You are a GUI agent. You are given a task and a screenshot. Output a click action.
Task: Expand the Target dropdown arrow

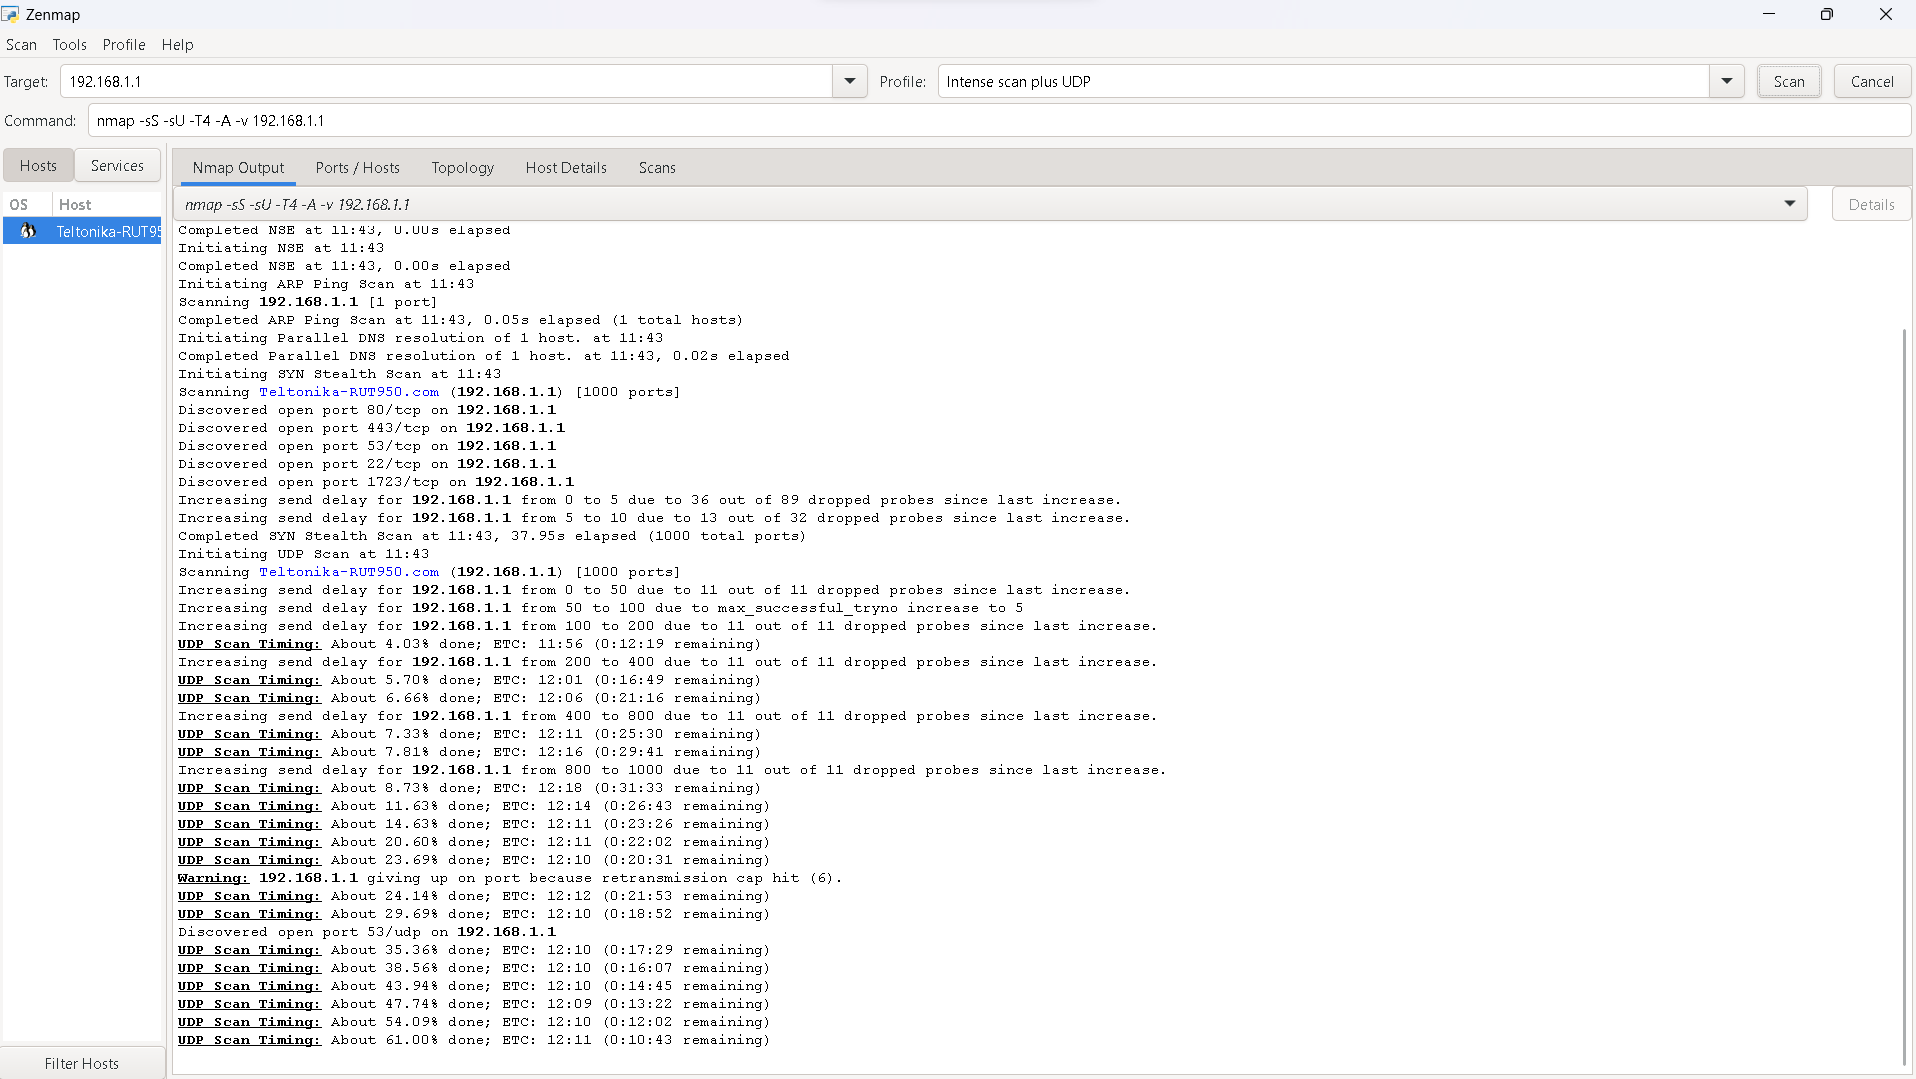click(849, 81)
